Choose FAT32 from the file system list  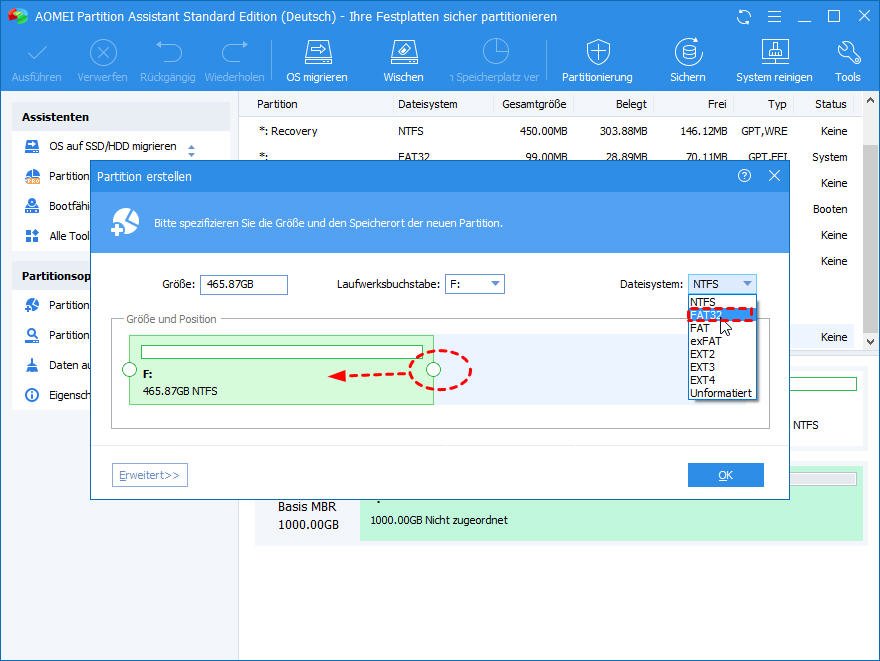click(722, 315)
